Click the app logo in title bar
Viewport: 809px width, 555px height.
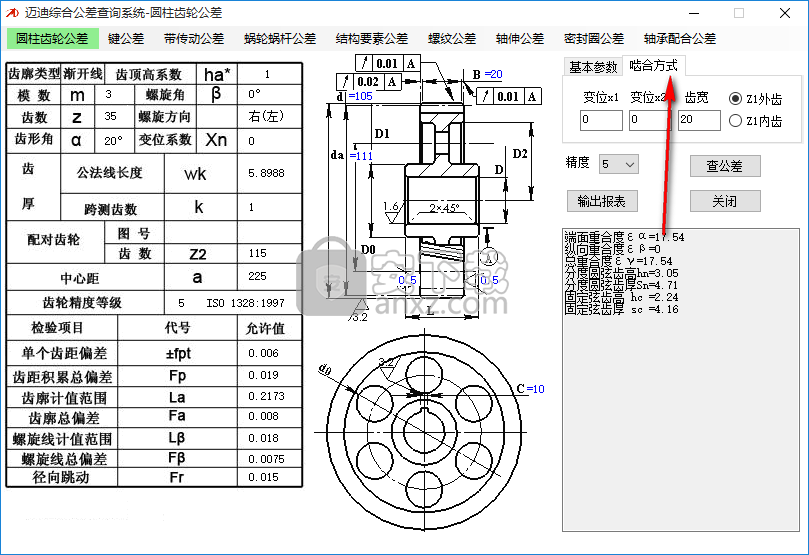click(12, 13)
